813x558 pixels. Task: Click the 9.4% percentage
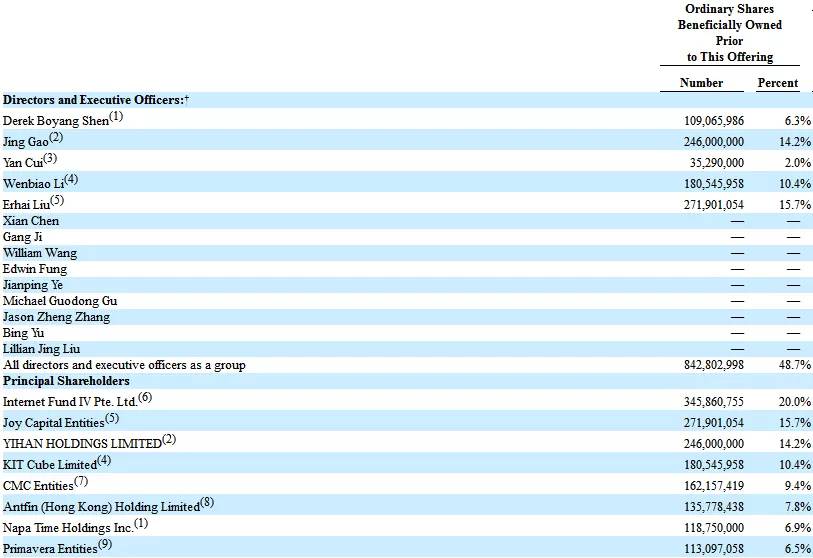coord(797,486)
